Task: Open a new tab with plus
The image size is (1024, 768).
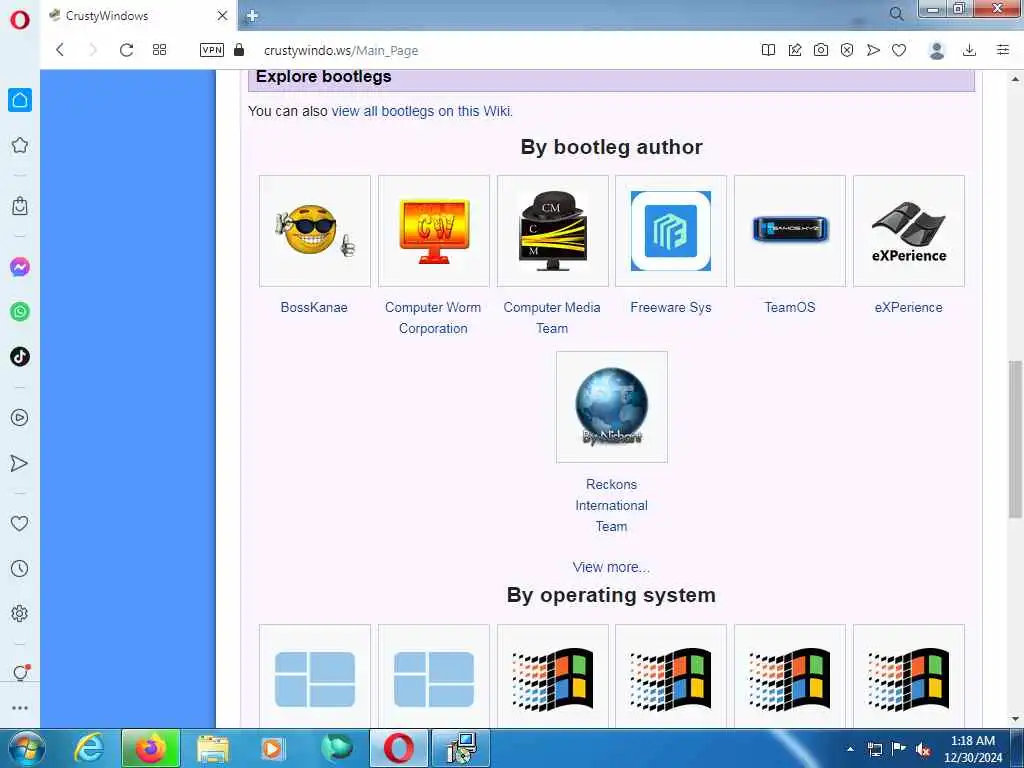Action: click(253, 16)
